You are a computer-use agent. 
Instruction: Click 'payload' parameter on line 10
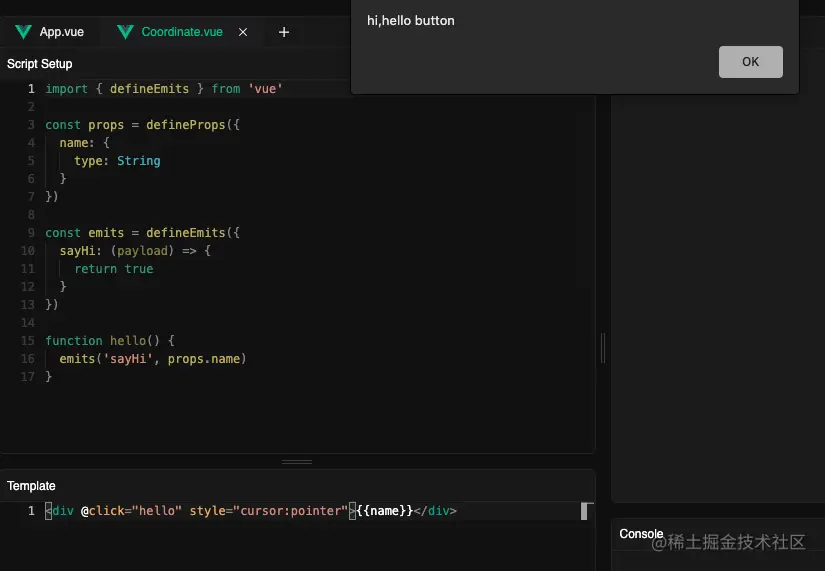142,251
